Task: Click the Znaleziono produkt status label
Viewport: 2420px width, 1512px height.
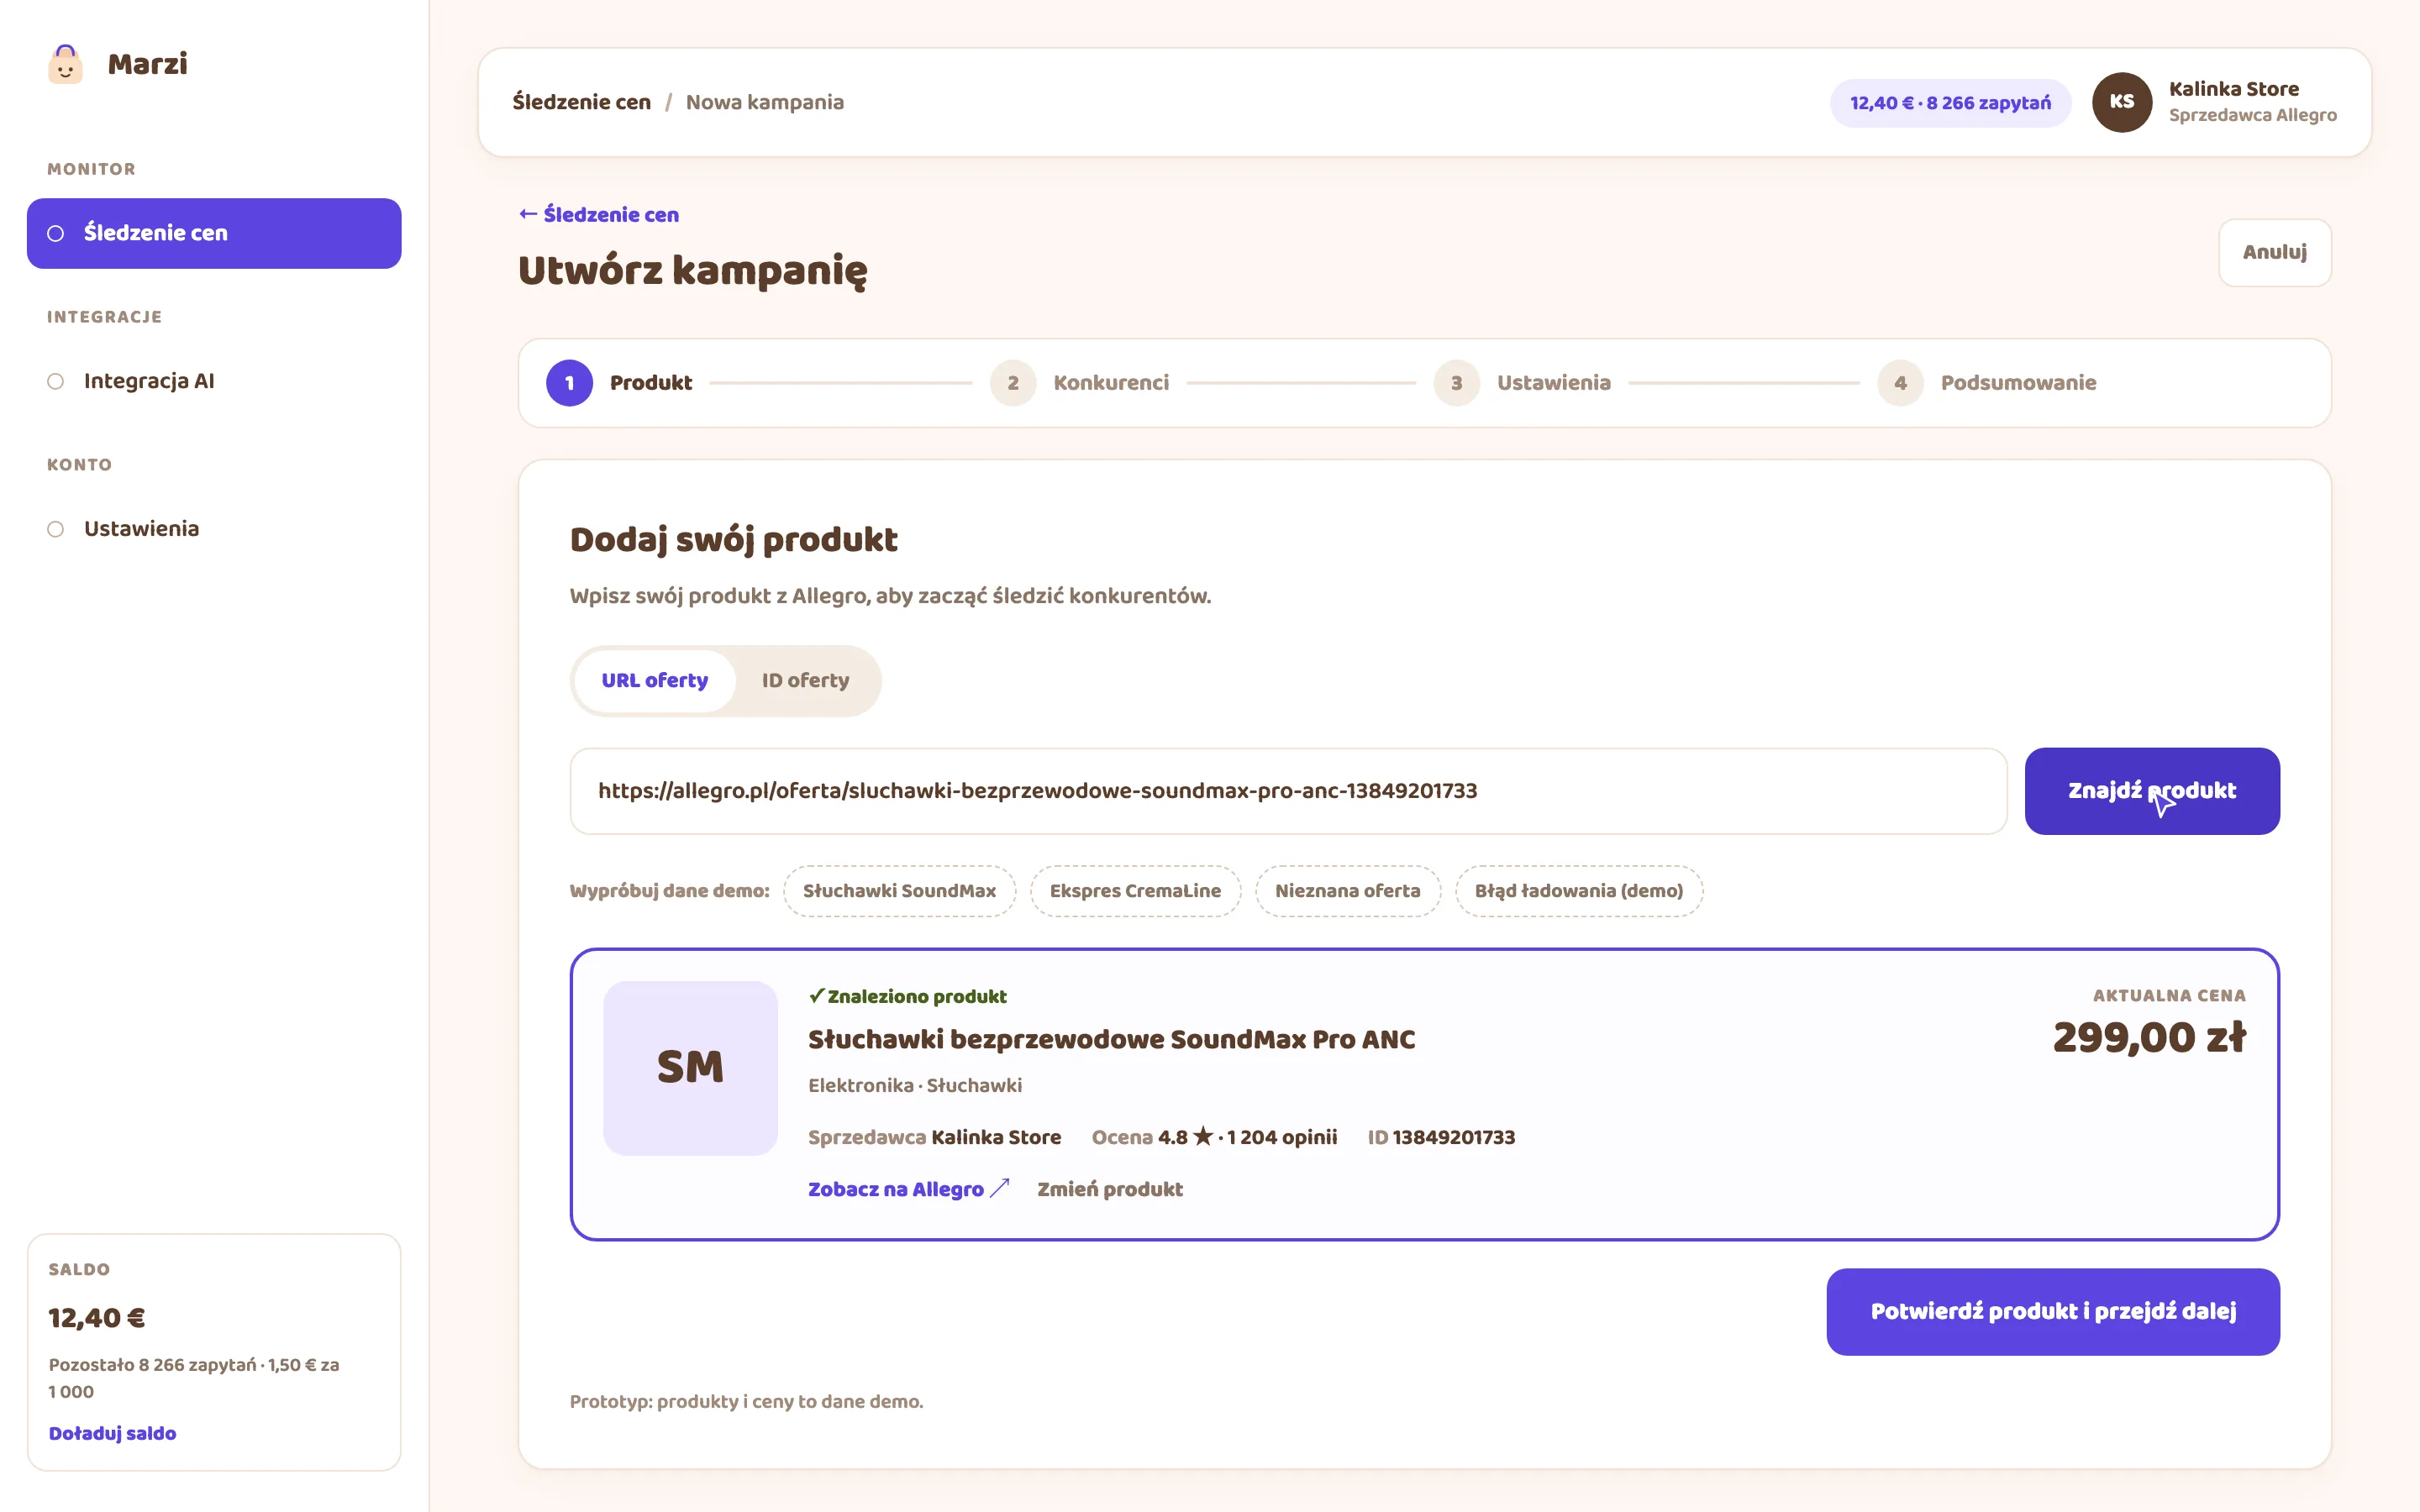Action: [x=907, y=996]
